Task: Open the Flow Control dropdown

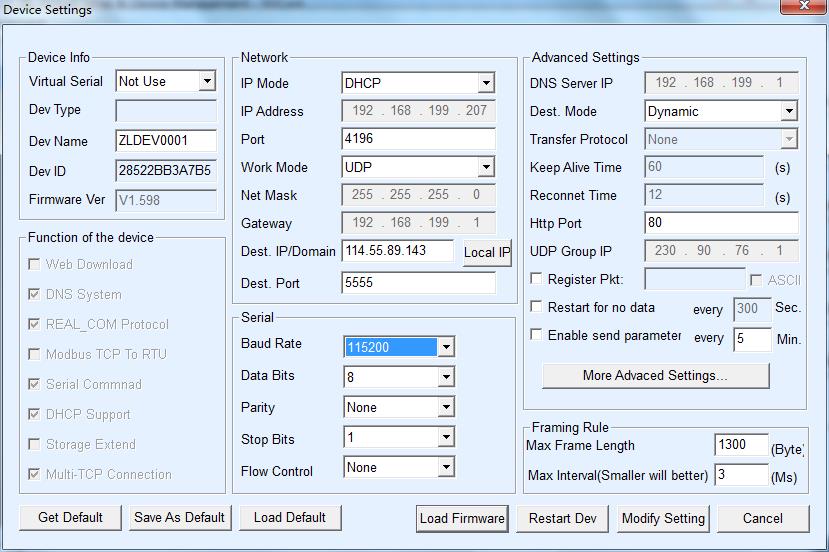Action: coord(446,467)
